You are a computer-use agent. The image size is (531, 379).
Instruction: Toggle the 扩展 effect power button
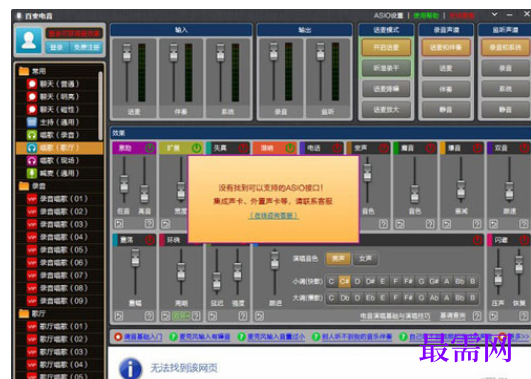pyautogui.click(x=196, y=148)
